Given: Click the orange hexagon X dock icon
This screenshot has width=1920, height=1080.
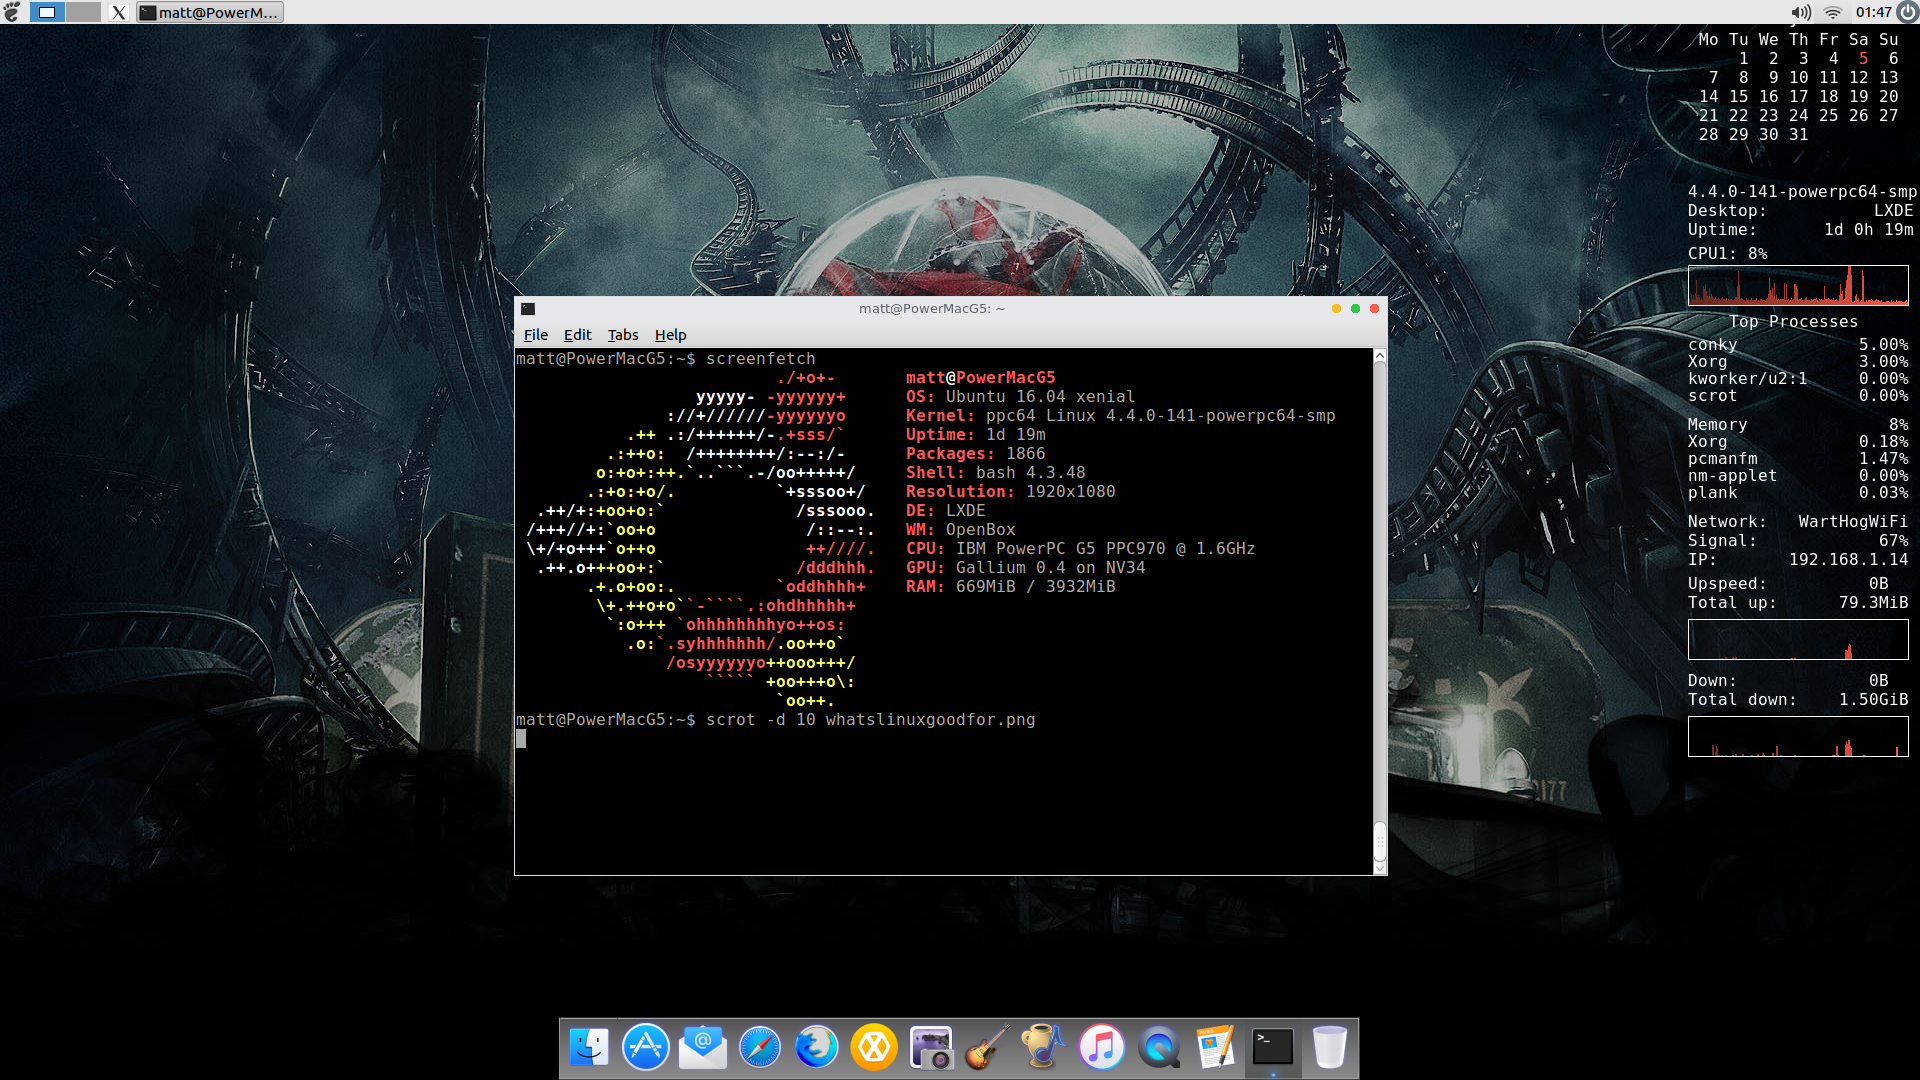Looking at the screenshot, I should (874, 1047).
